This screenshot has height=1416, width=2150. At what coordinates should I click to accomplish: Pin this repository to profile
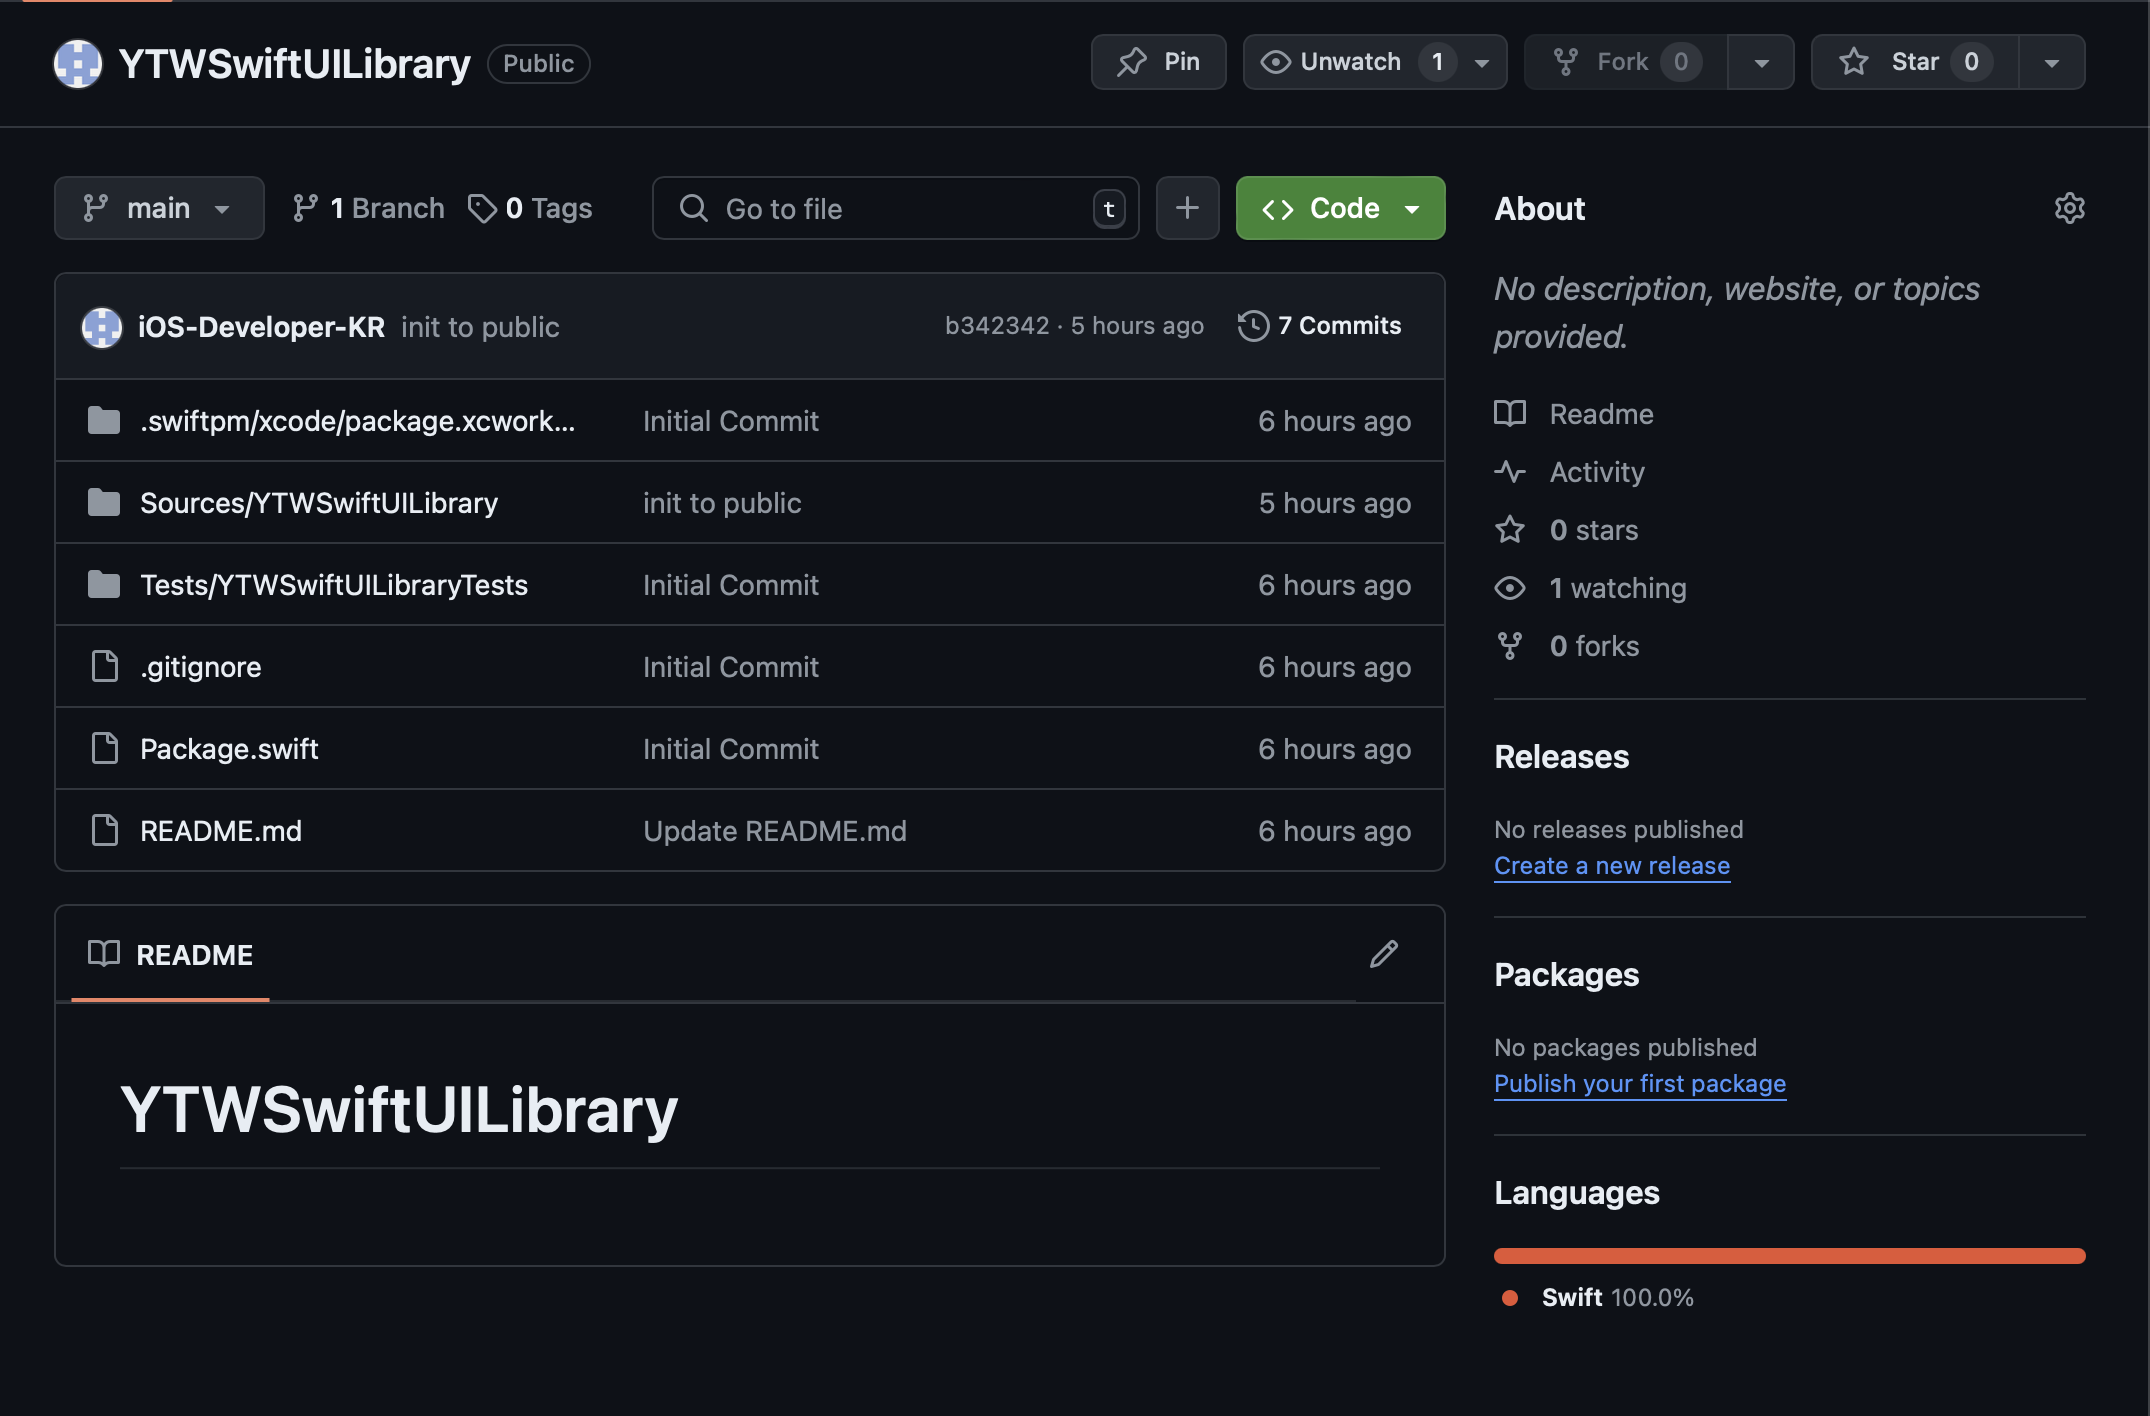1158,62
